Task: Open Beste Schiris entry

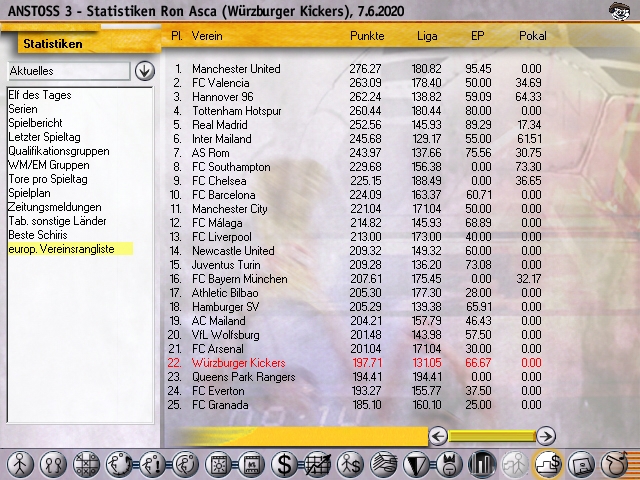Action: [x=38, y=235]
